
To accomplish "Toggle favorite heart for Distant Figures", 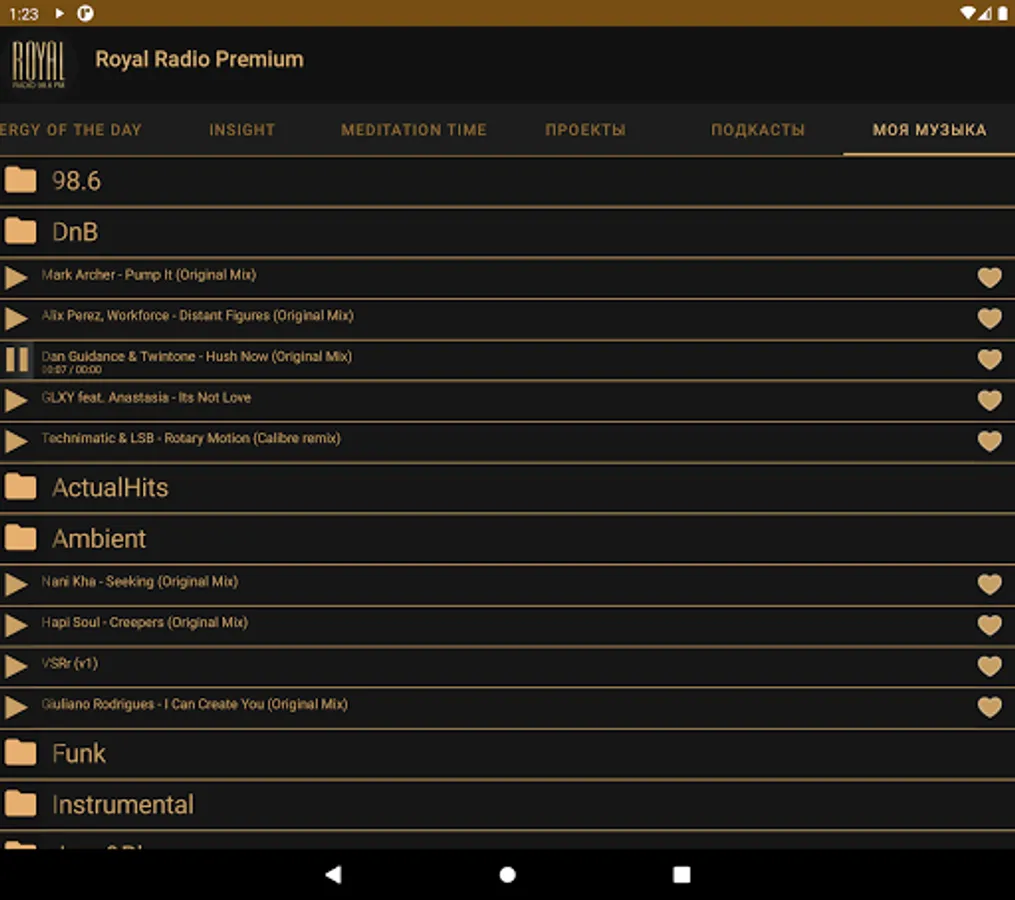I will click(x=989, y=319).
